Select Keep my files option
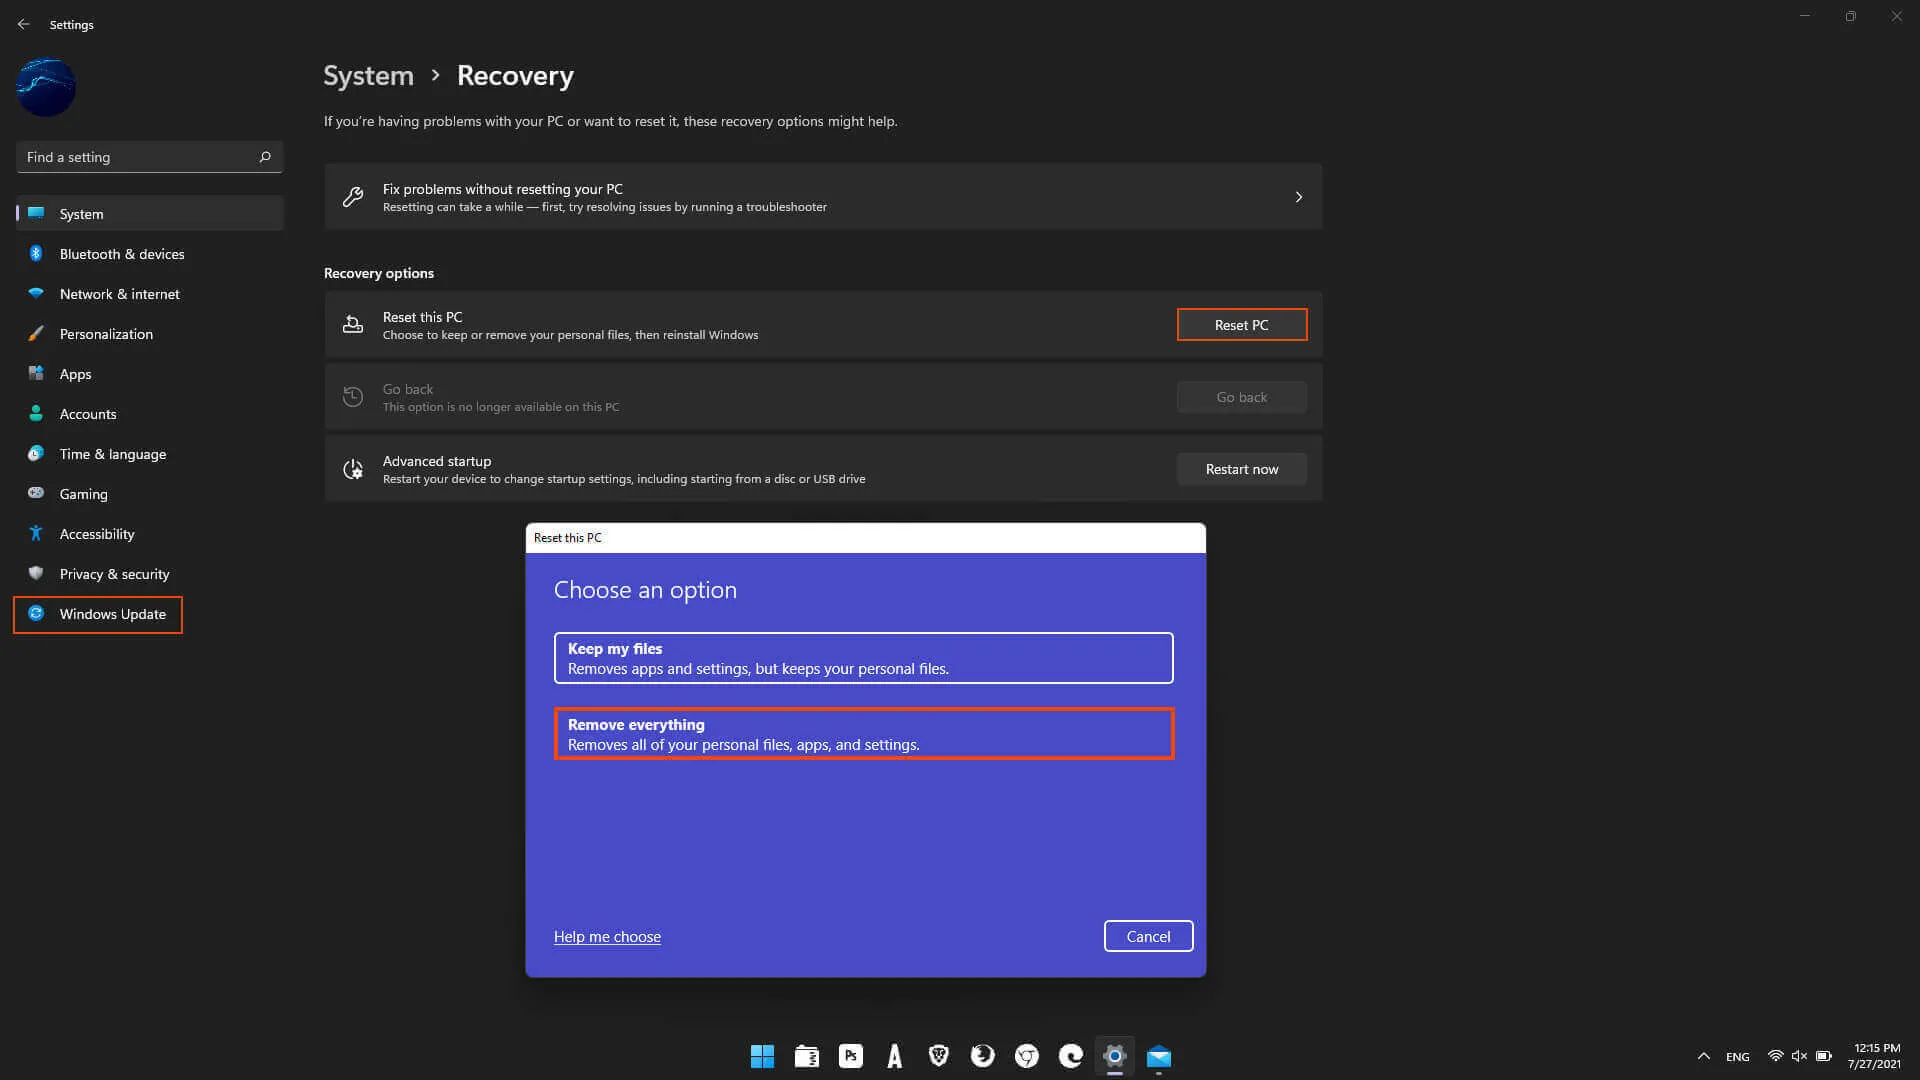 [x=862, y=657]
